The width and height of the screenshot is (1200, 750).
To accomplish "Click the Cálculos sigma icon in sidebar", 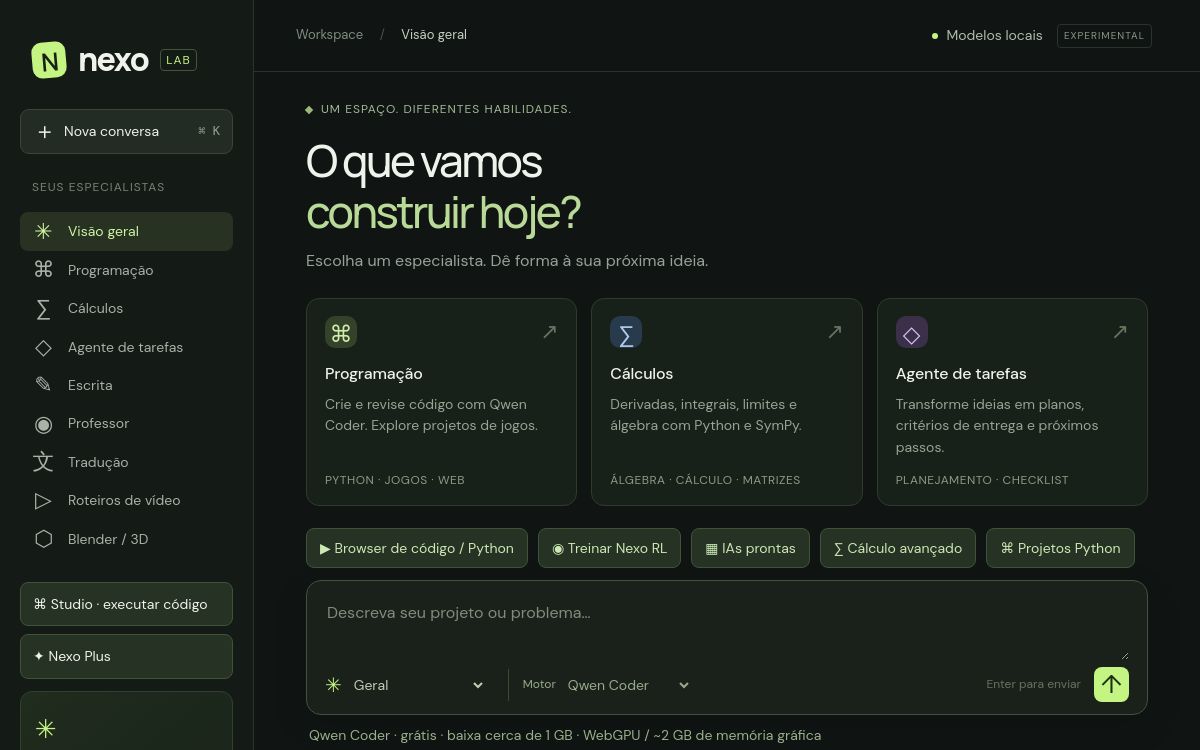I will click(43, 308).
